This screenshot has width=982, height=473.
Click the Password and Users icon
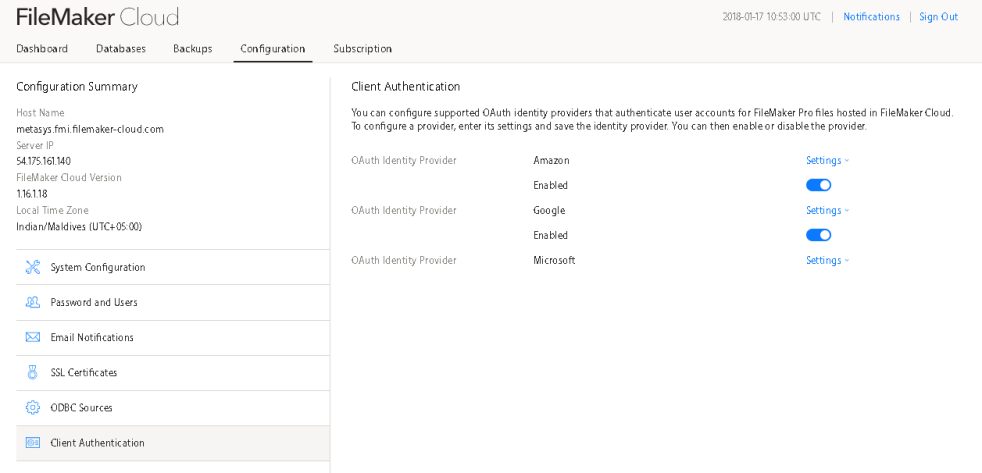click(32, 302)
